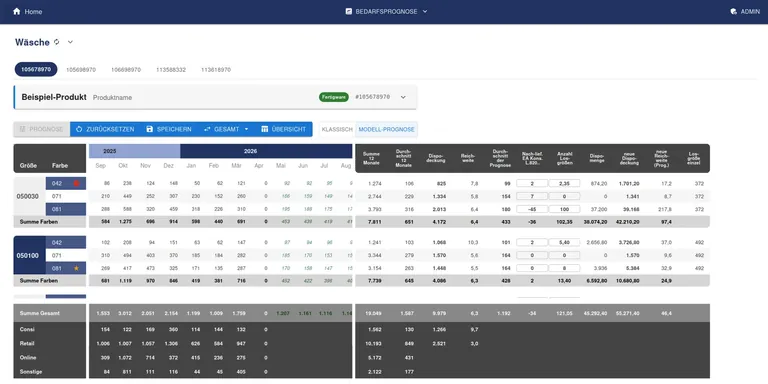Click the Dez month column header
This screenshot has height=384, width=768.
tap(168, 166)
